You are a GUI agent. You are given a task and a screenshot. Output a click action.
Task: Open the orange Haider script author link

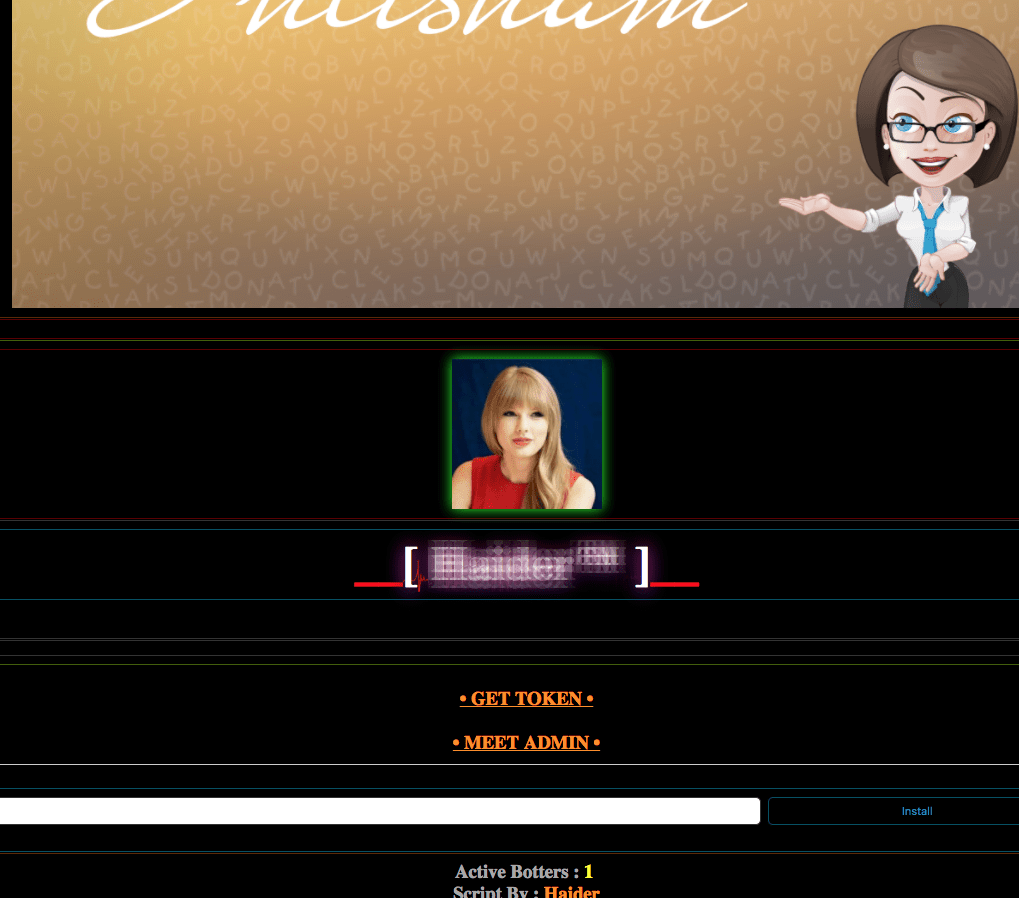click(x=571, y=891)
